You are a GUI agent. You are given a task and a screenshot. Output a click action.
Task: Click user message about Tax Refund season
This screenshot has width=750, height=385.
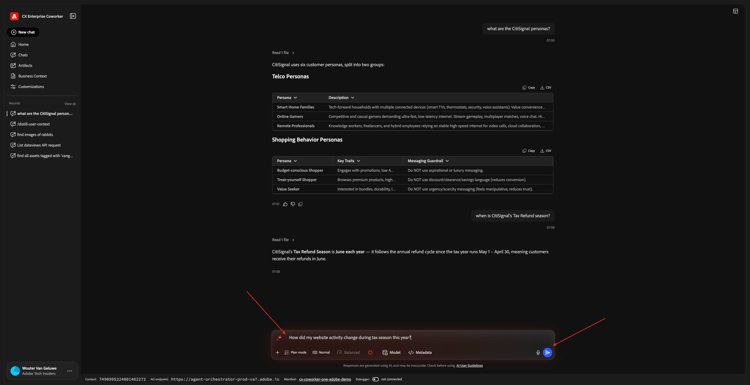pyautogui.click(x=513, y=216)
